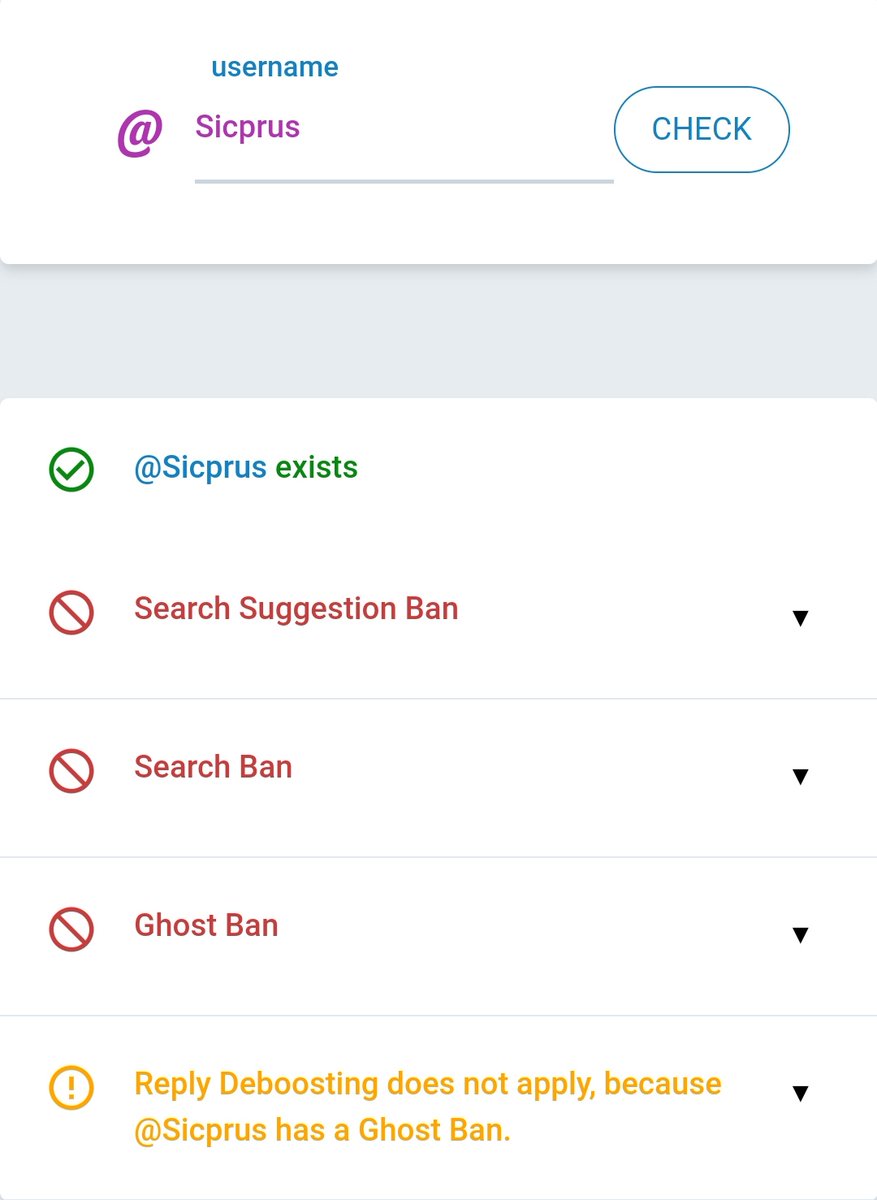Screen dimensions: 877x1200
Task: Click the Search Ban prohibited icon
Action: coord(71,770)
